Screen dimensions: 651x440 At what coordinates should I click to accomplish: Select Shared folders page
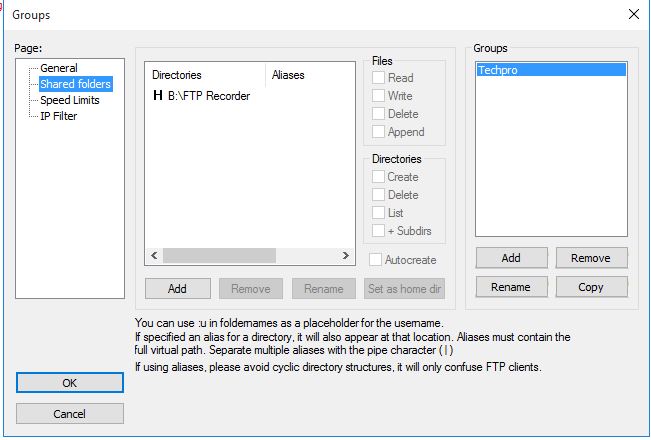76,84
